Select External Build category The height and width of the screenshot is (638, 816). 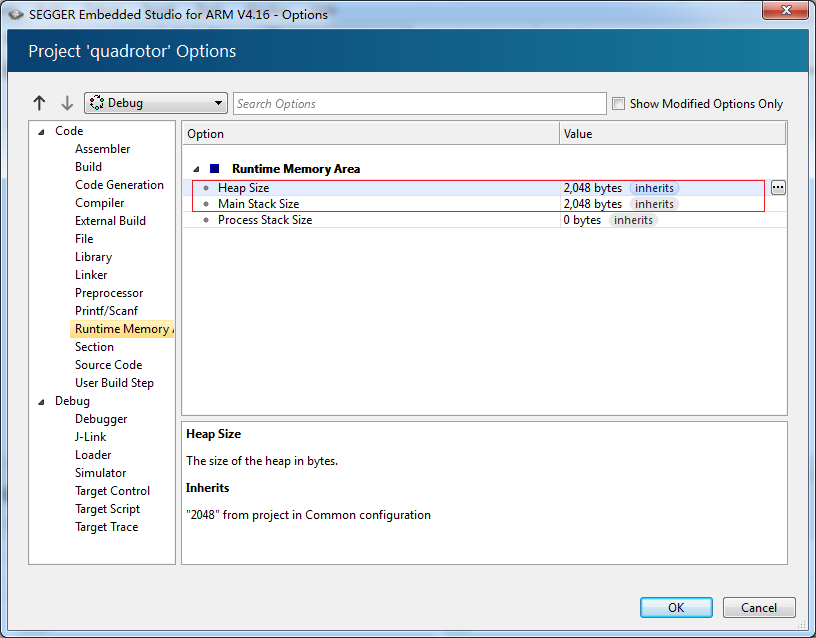(x=110, y=221)
